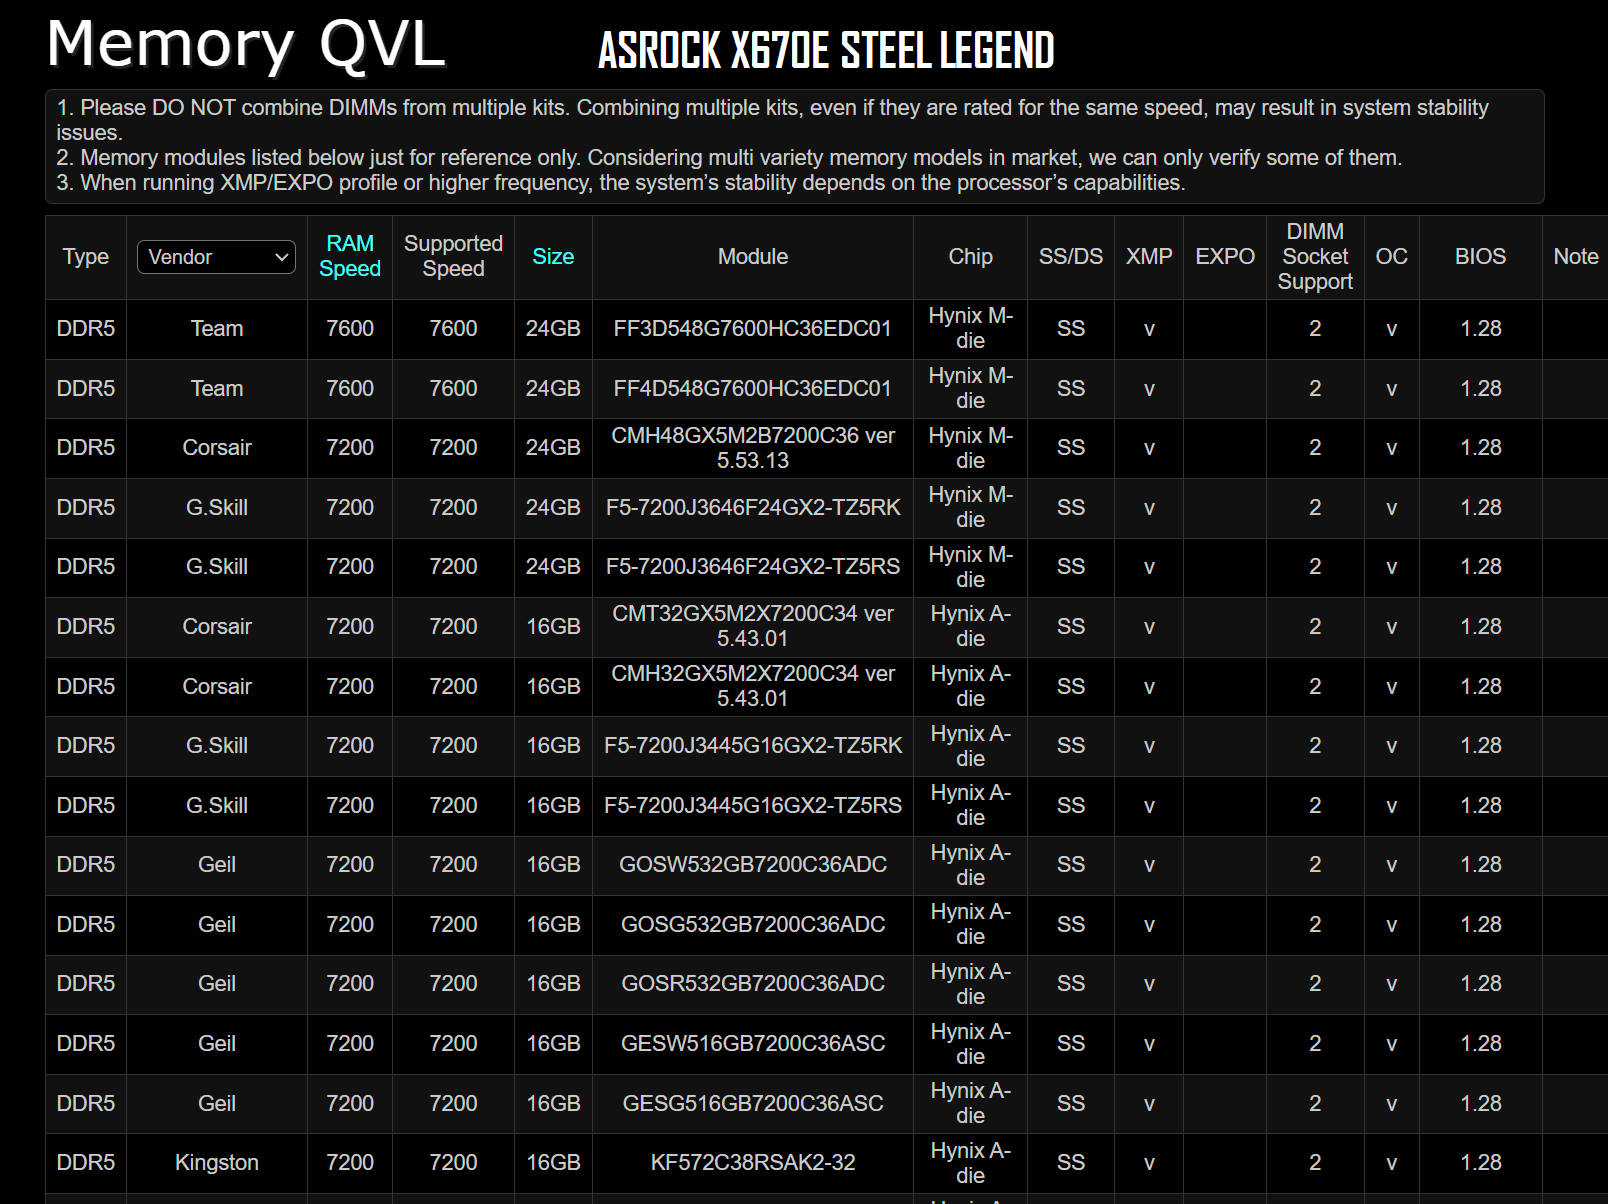Click the BIOS column header

coord(1480,257)
